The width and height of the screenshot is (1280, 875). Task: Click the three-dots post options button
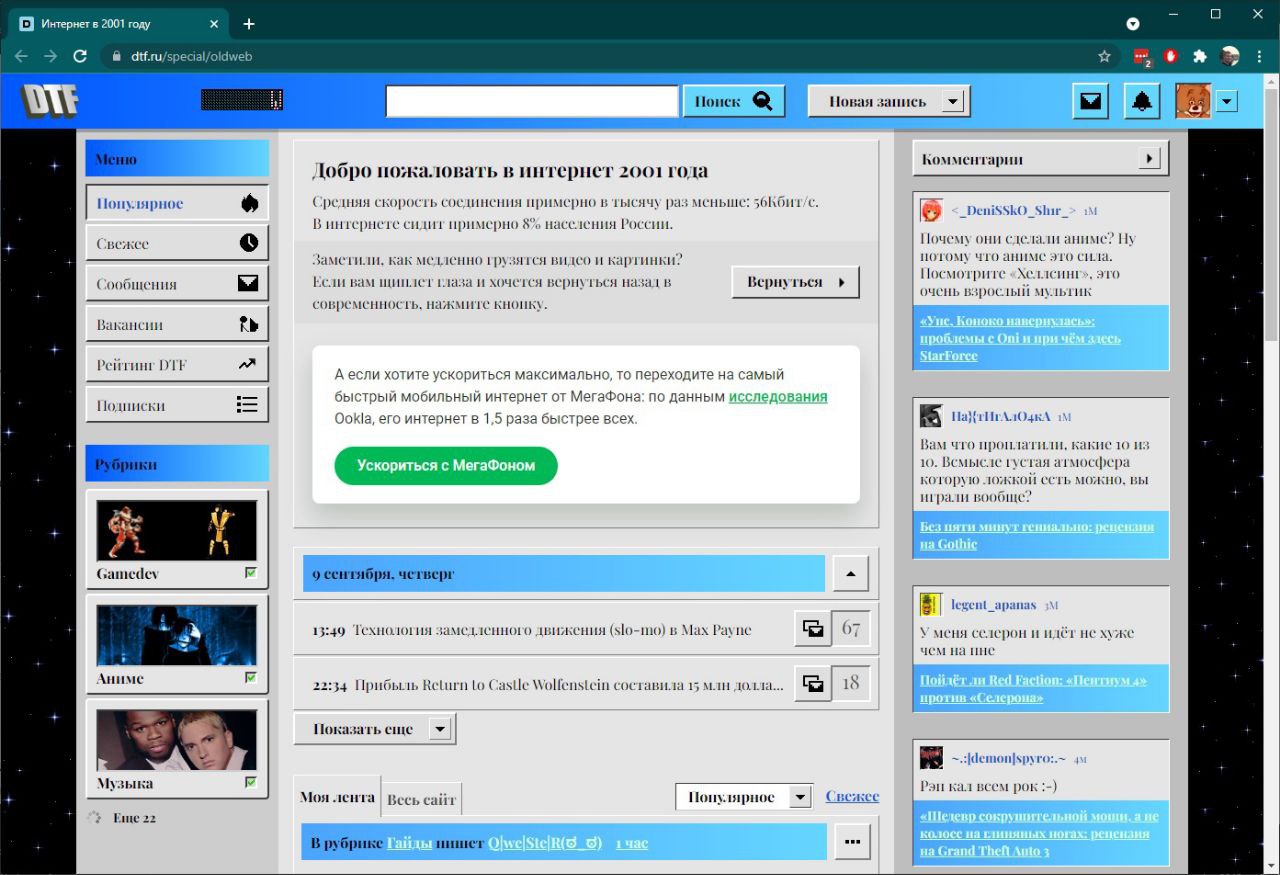pyautogui.click(x=852, y=842)
